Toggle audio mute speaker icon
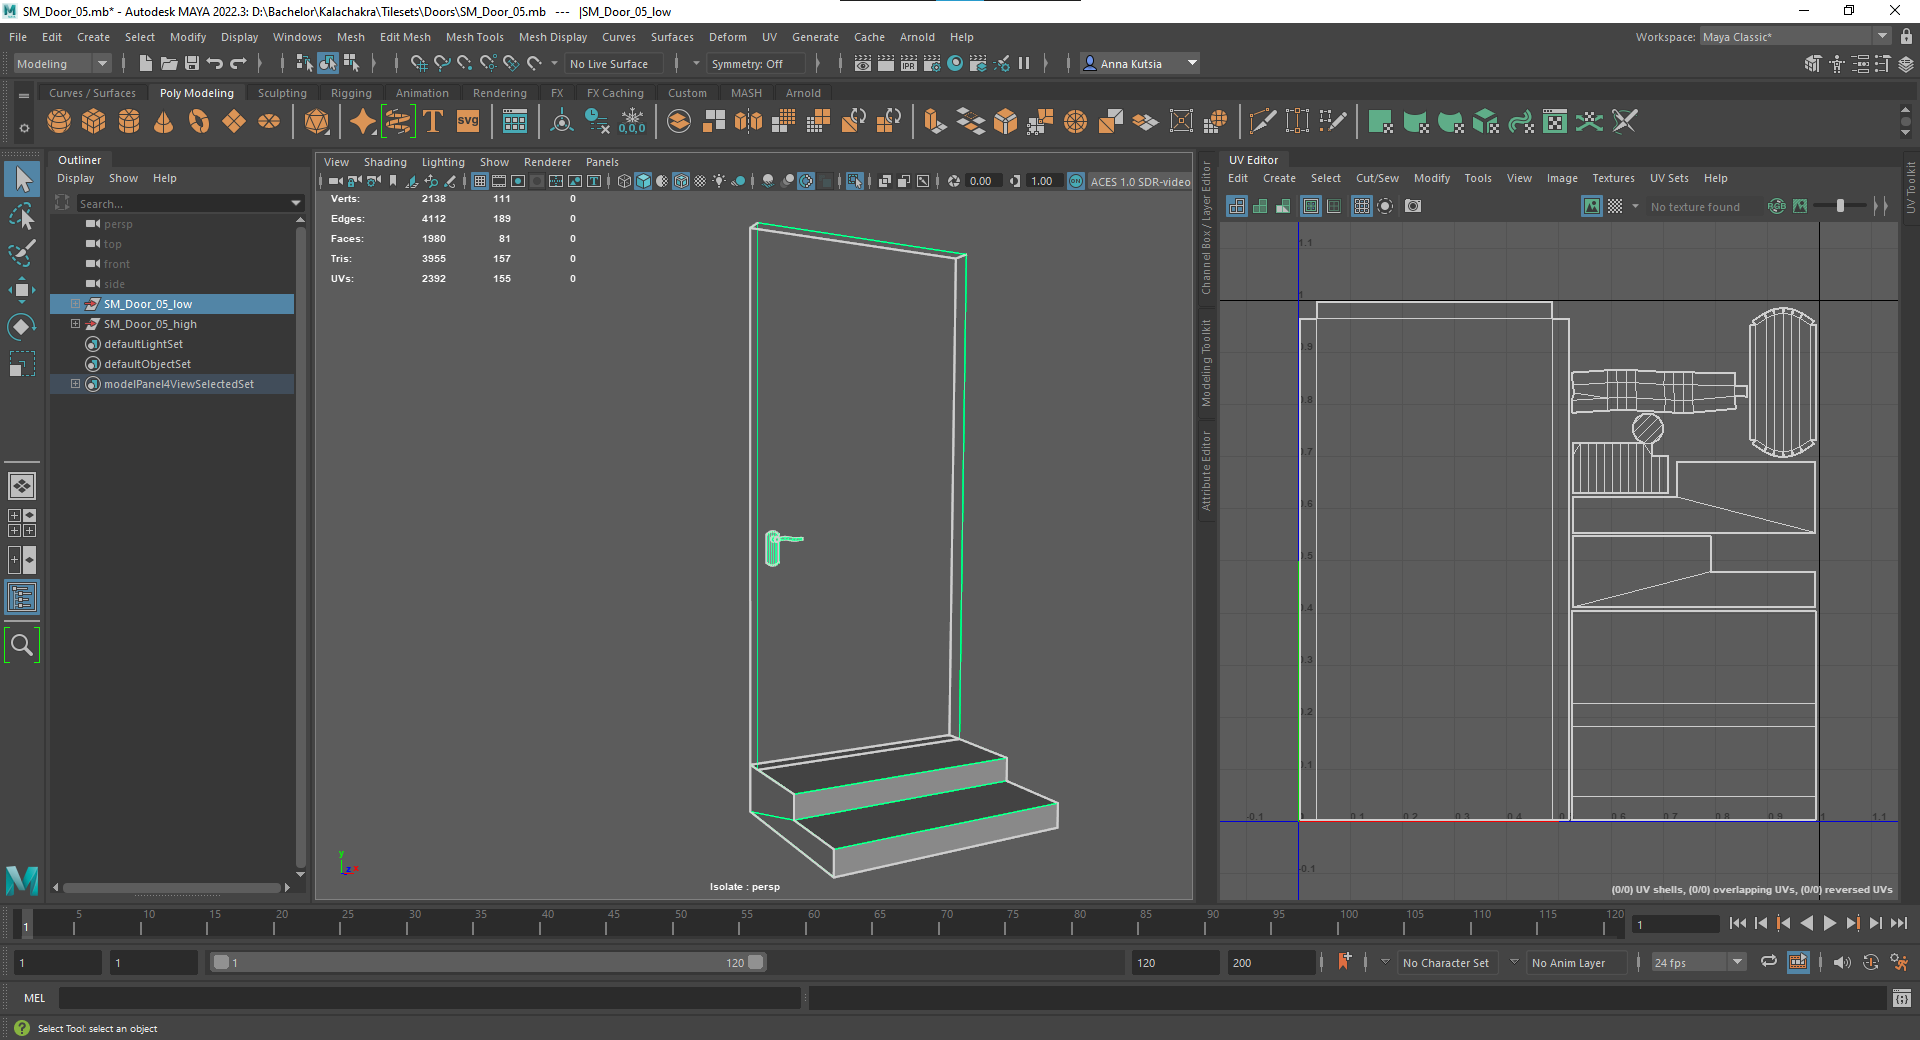 (x=1842, y=962)
